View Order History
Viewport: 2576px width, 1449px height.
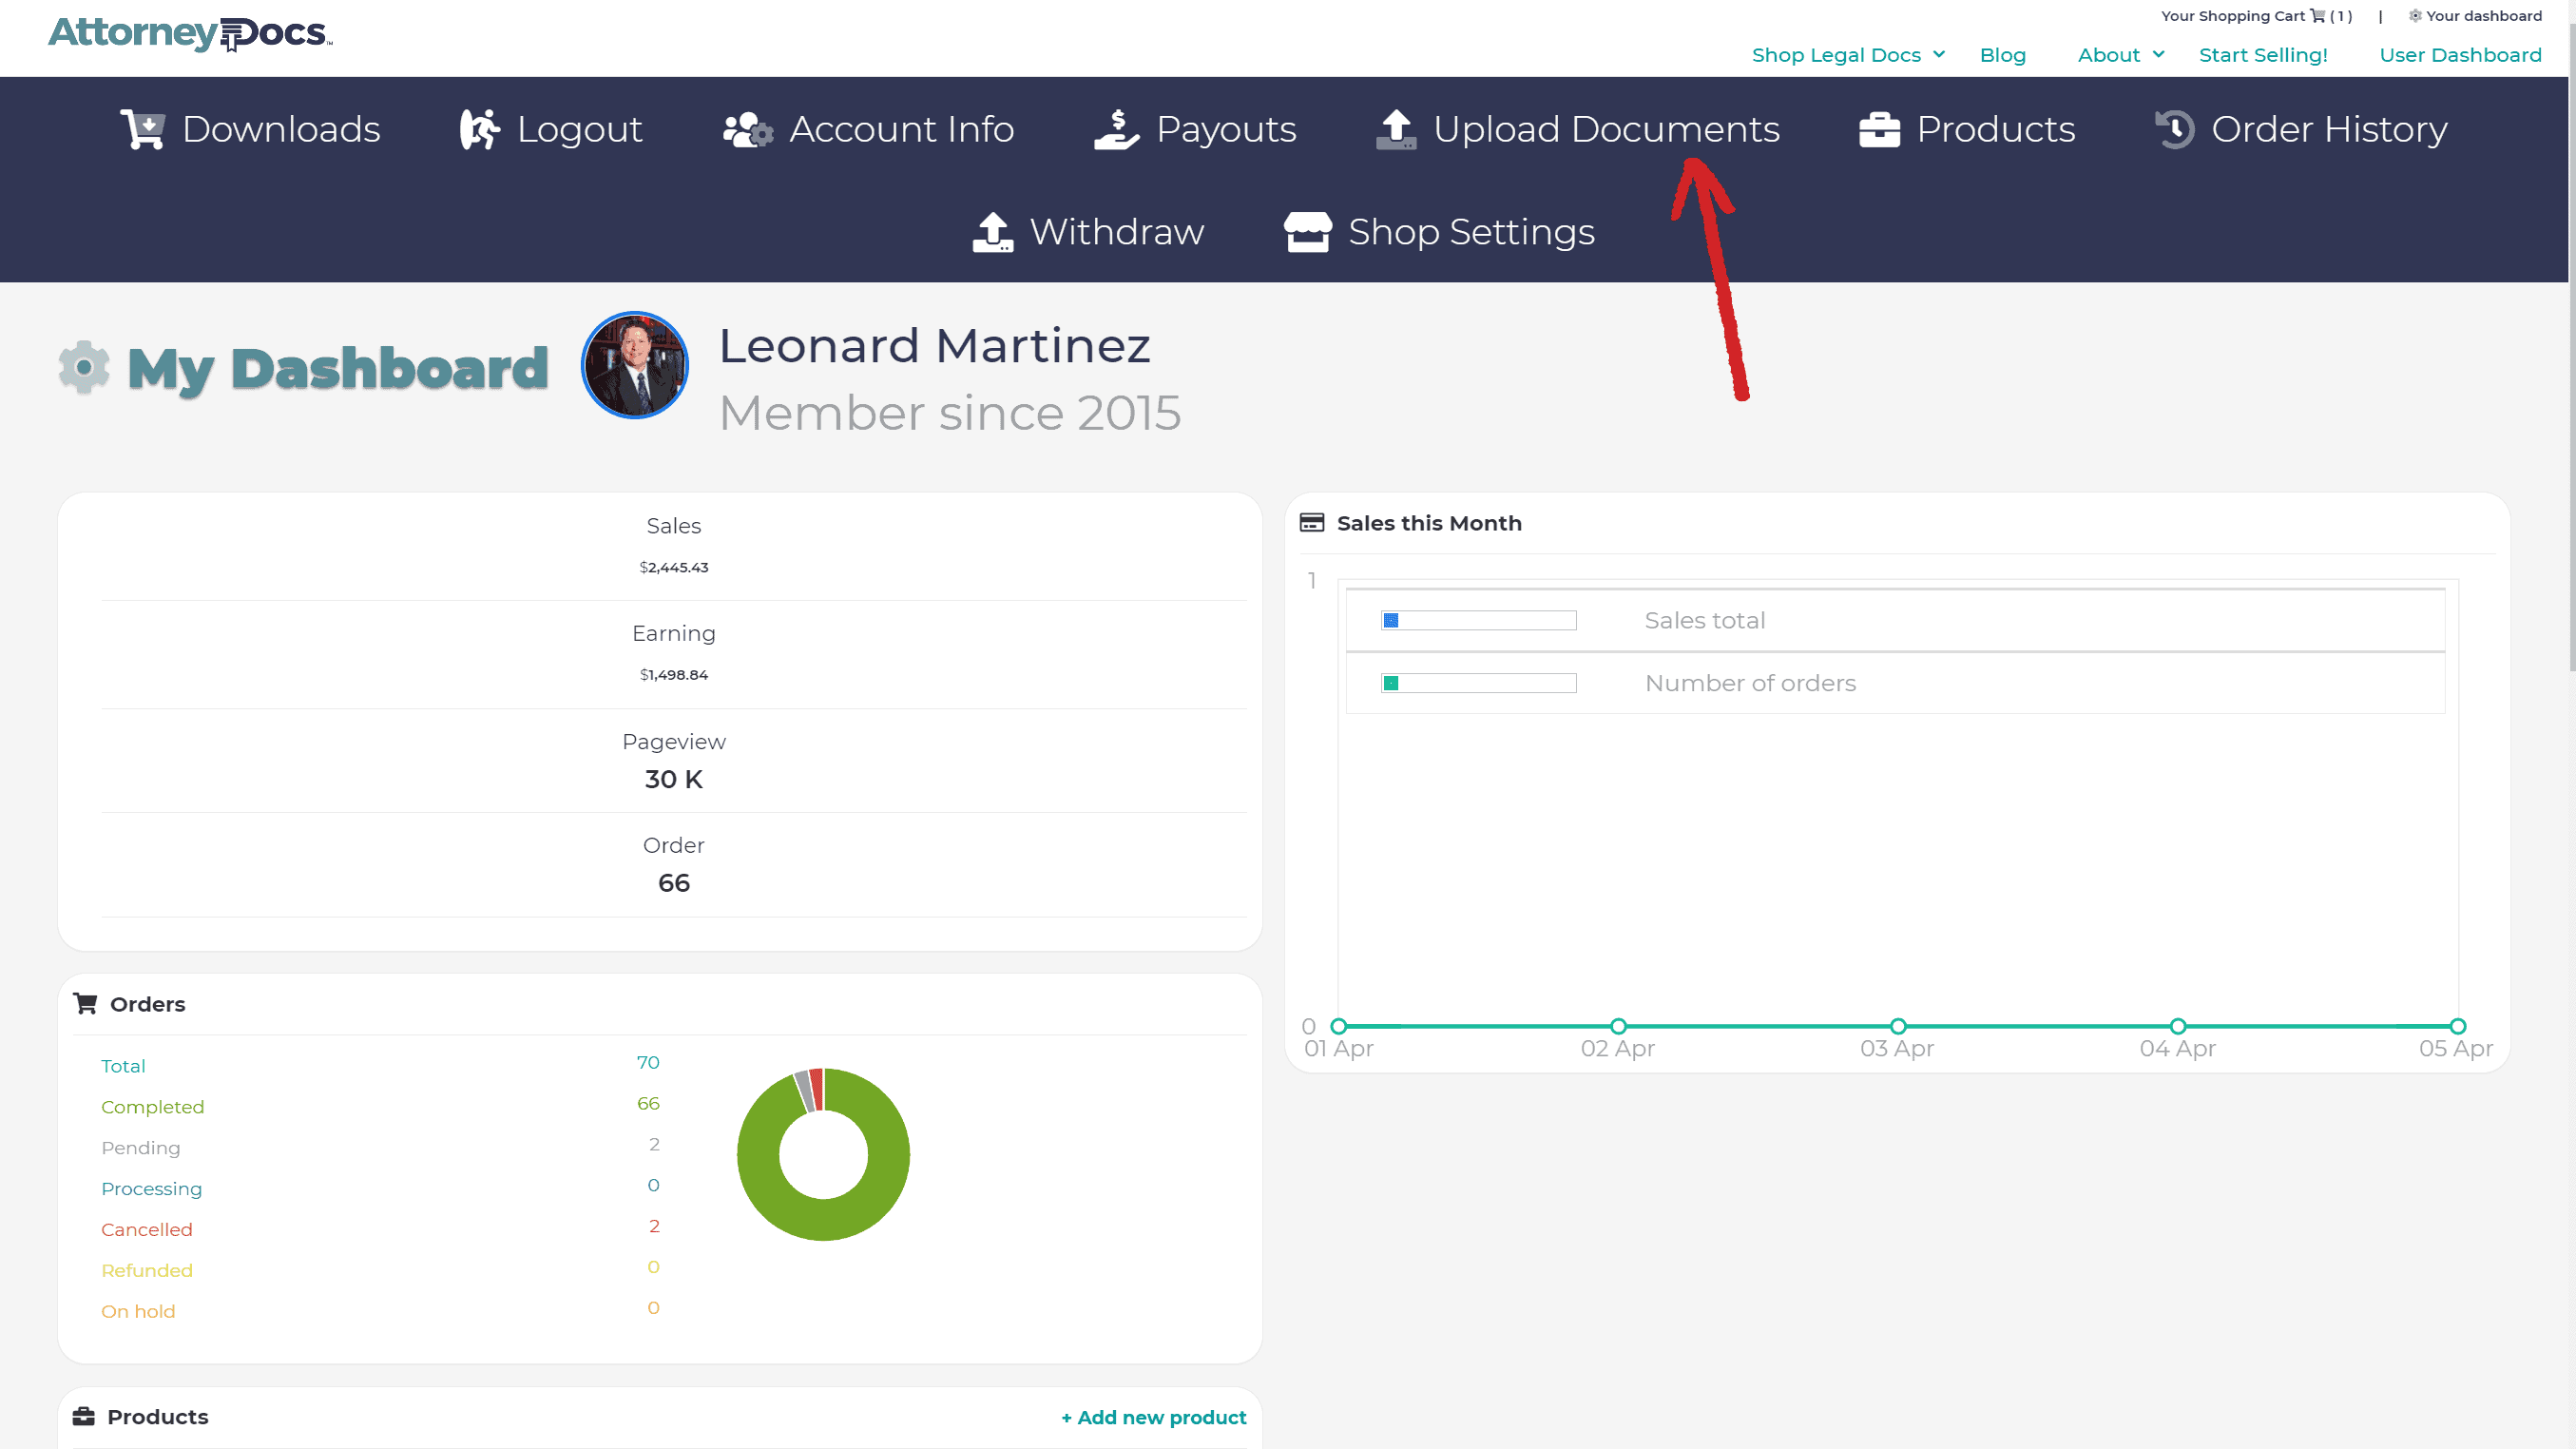pyautogui.click(x=2301, y=129)
